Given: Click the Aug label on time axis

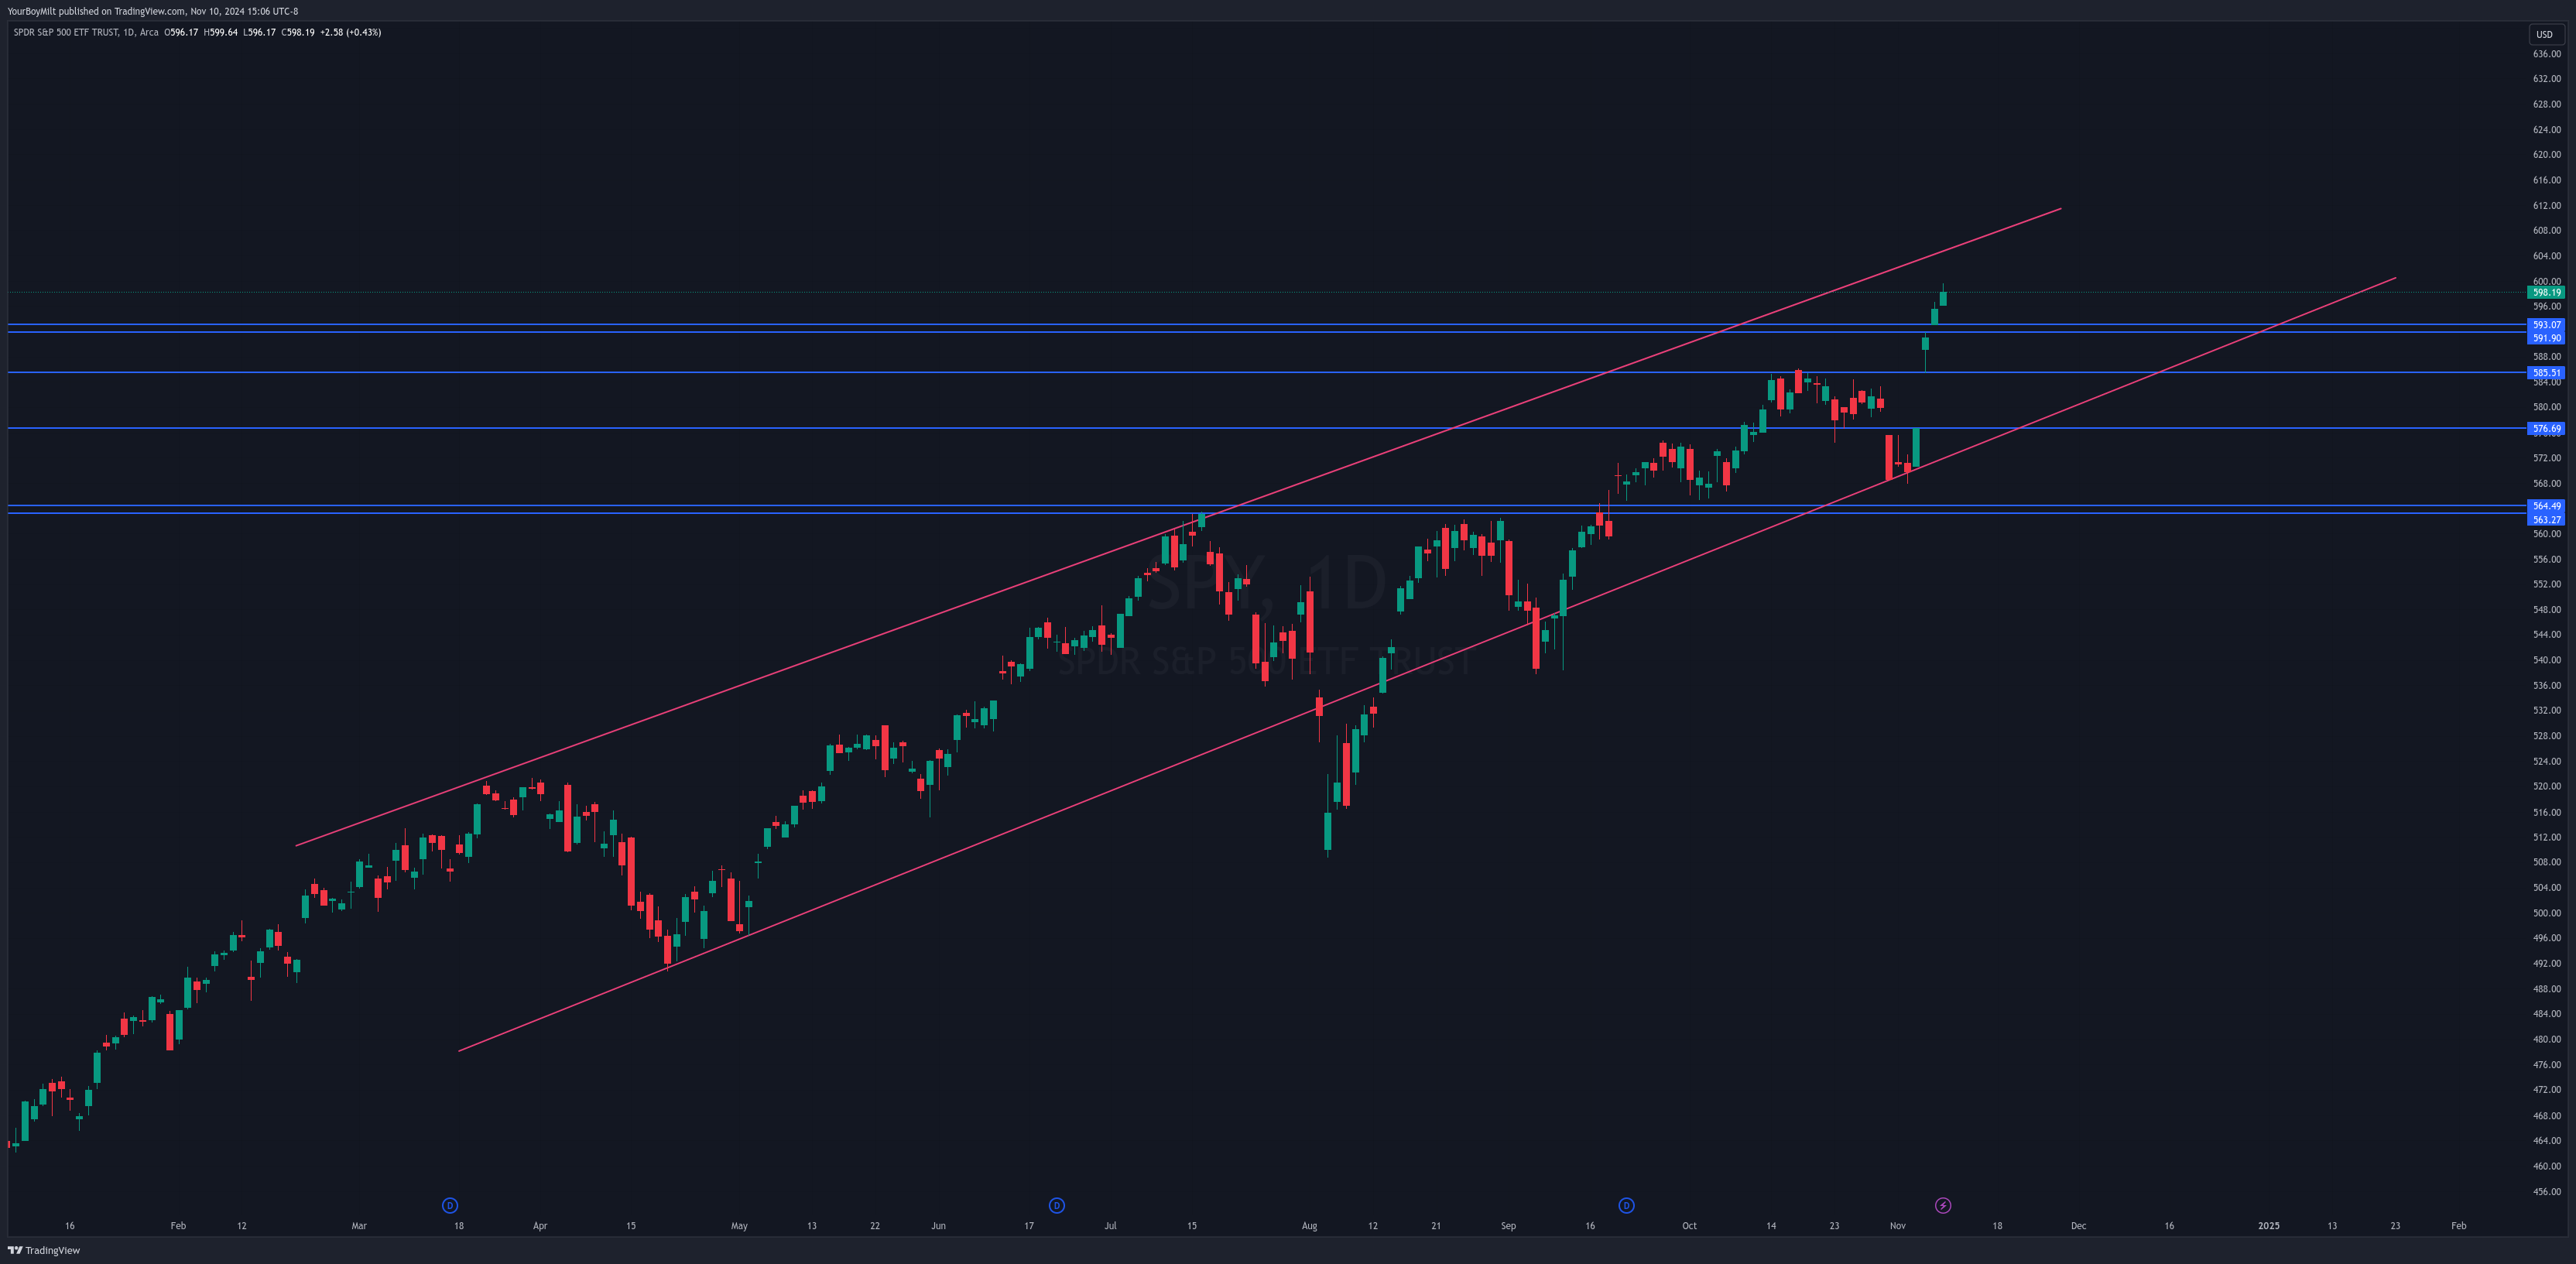Looking at the screenshot, I should coord(1309,1226).
